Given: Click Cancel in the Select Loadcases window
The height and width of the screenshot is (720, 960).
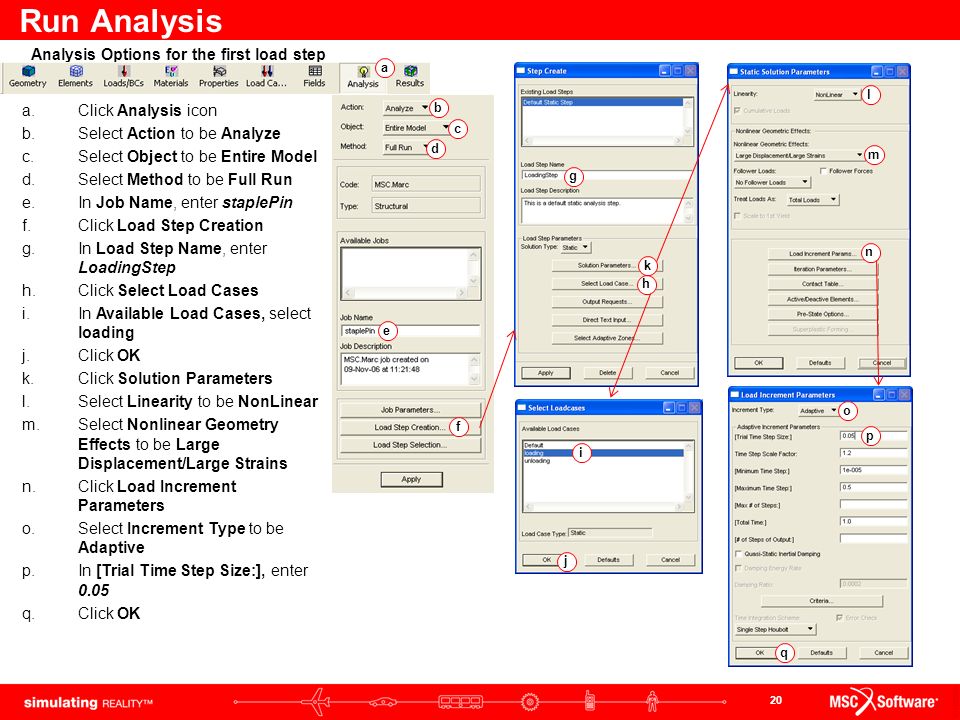Looking at the screenshot, I should [x=670, y=560].
